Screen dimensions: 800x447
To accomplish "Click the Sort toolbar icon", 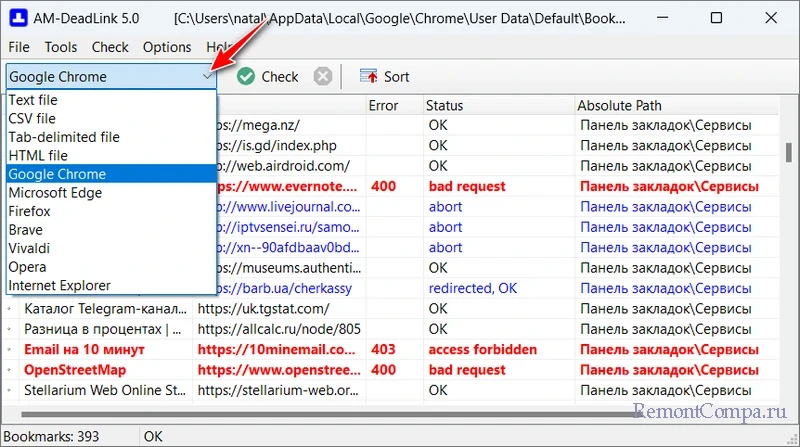I will (x=369, y=77).
